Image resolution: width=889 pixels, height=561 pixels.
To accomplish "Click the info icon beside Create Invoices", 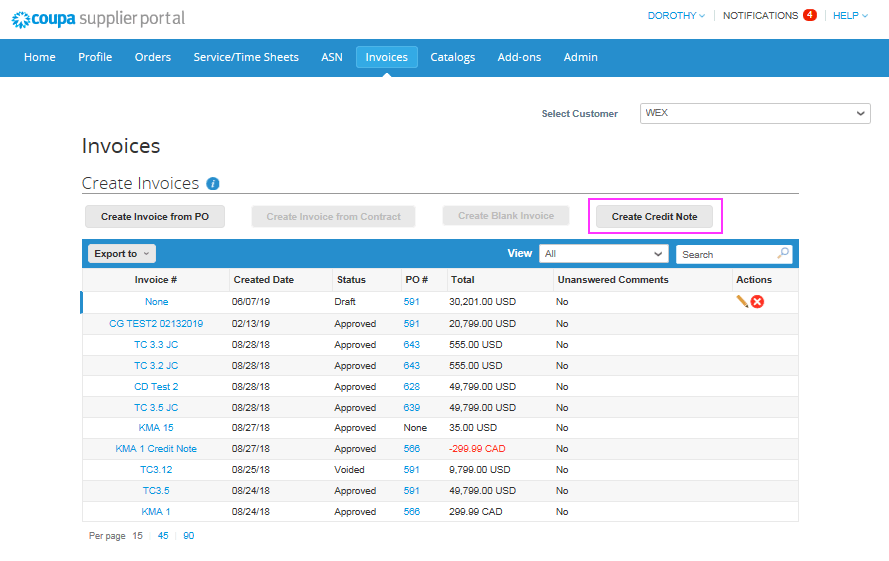I will pyautogui.click(x=213, y=184).
